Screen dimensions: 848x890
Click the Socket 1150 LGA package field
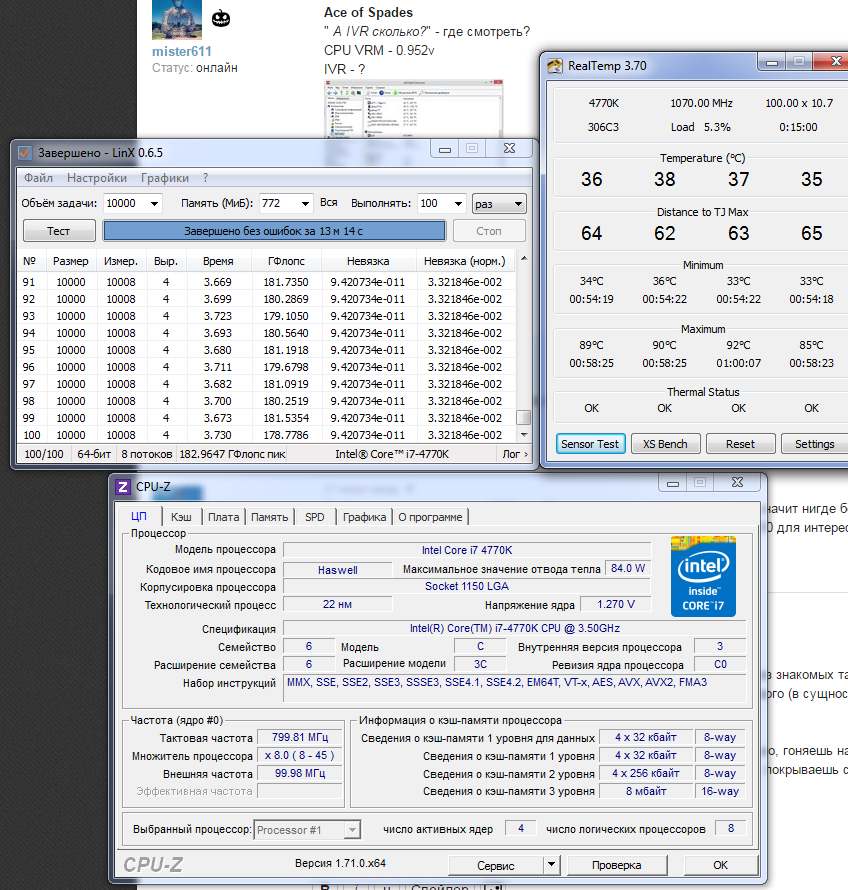(x=467, y=586)
